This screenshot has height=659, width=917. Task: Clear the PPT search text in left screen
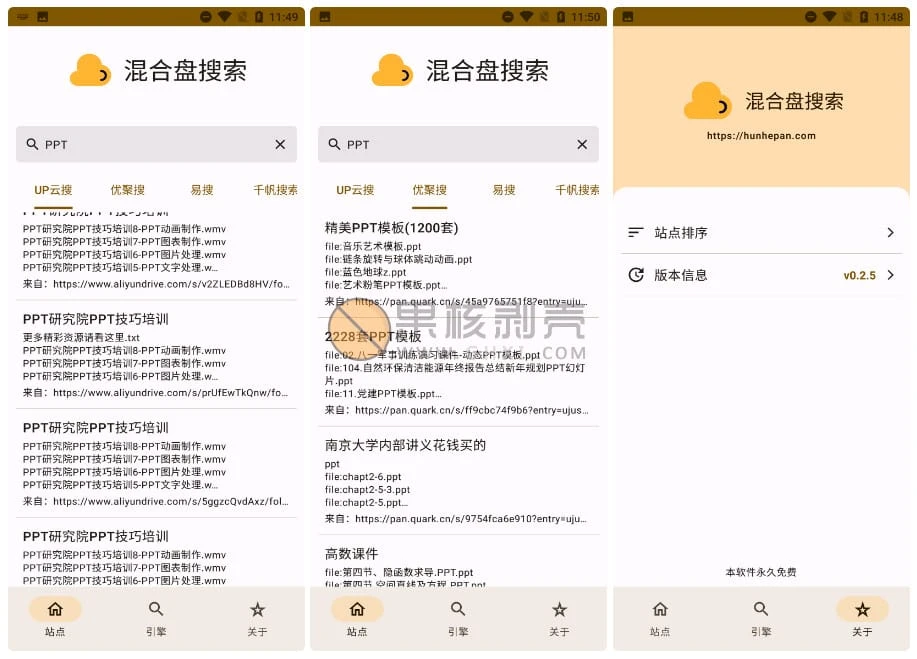pyautogui.click(x=280, y=144)
